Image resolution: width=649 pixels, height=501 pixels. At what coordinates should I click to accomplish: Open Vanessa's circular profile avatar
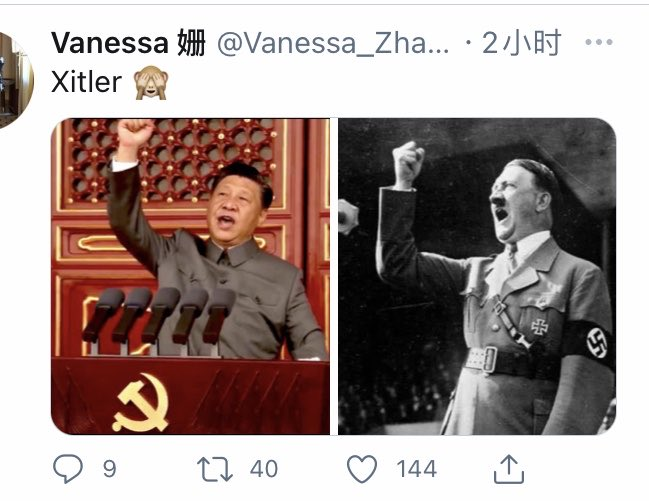pyautogui.click(x=14, y=79)
